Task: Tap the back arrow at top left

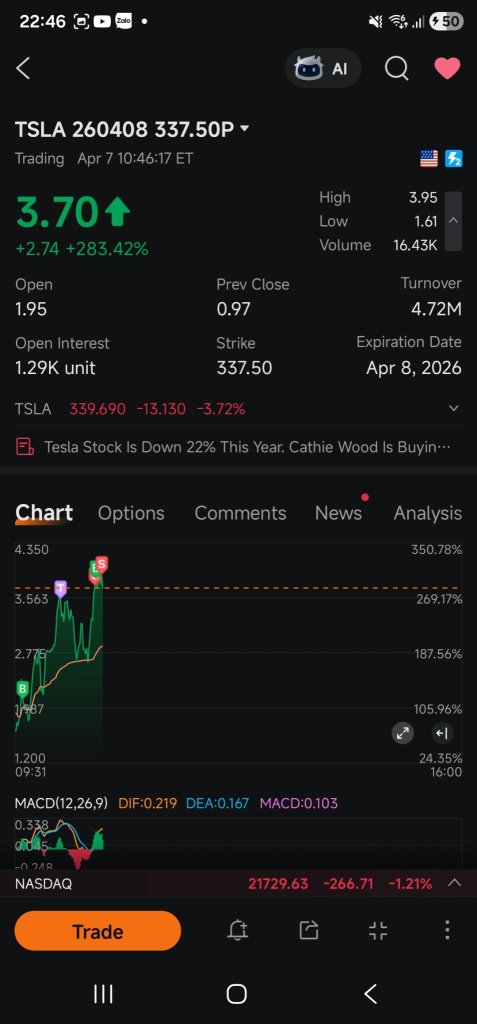Action: tap(24, 68)
